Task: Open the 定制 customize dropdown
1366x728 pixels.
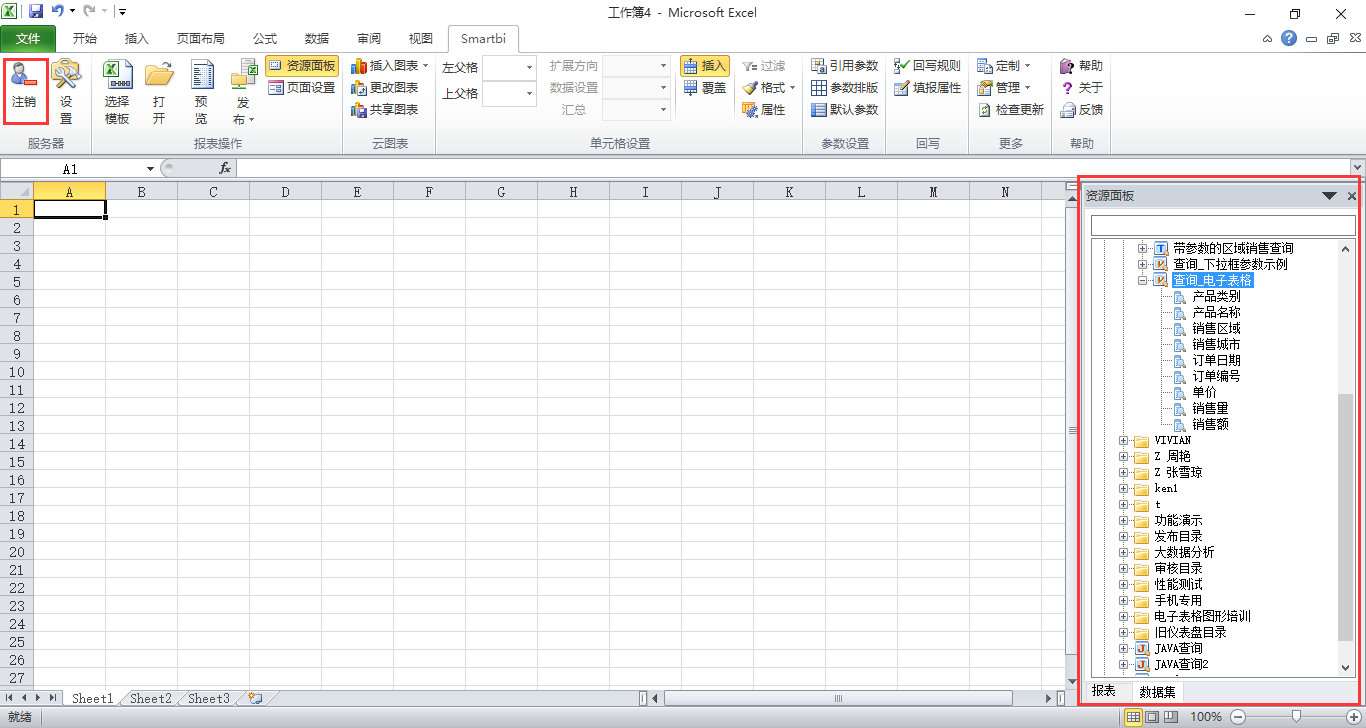Action: click(x=1004, y=66)
